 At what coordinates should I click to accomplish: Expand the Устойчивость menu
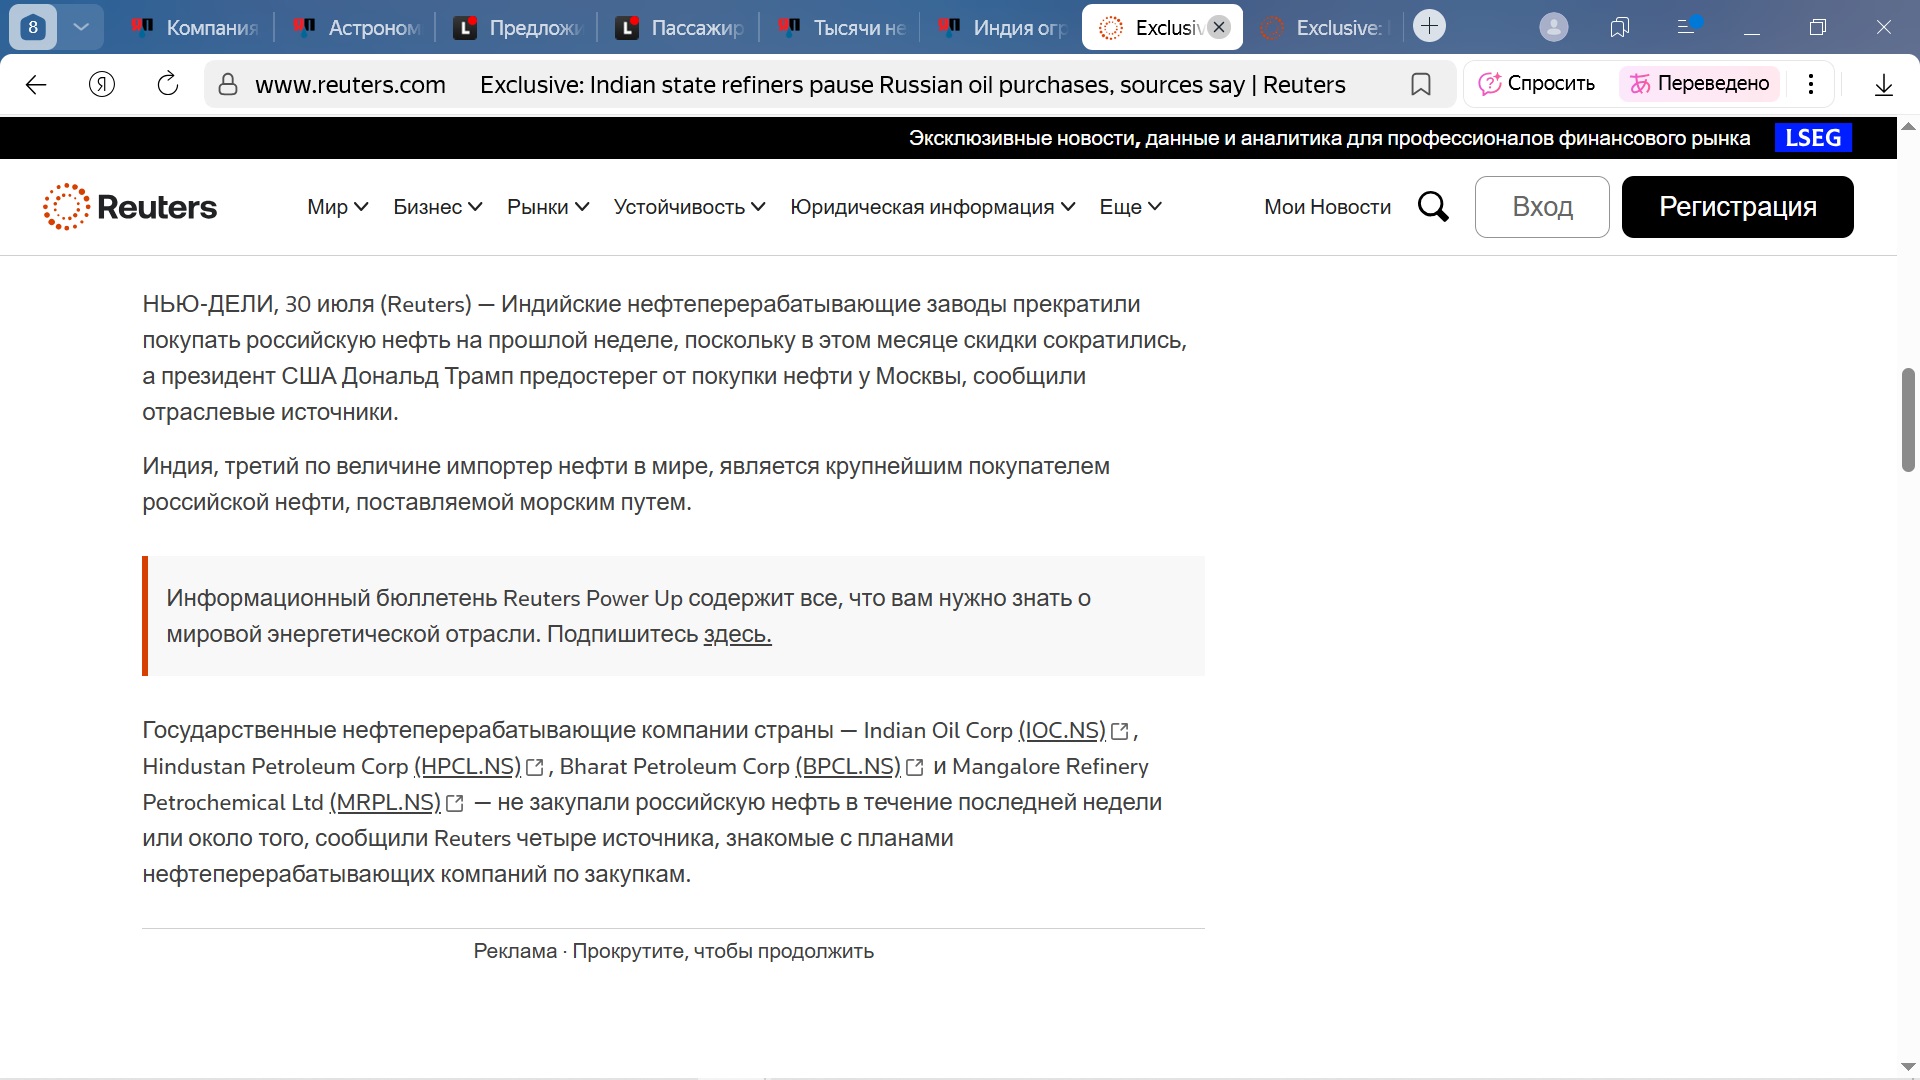(x=690, y=207)
